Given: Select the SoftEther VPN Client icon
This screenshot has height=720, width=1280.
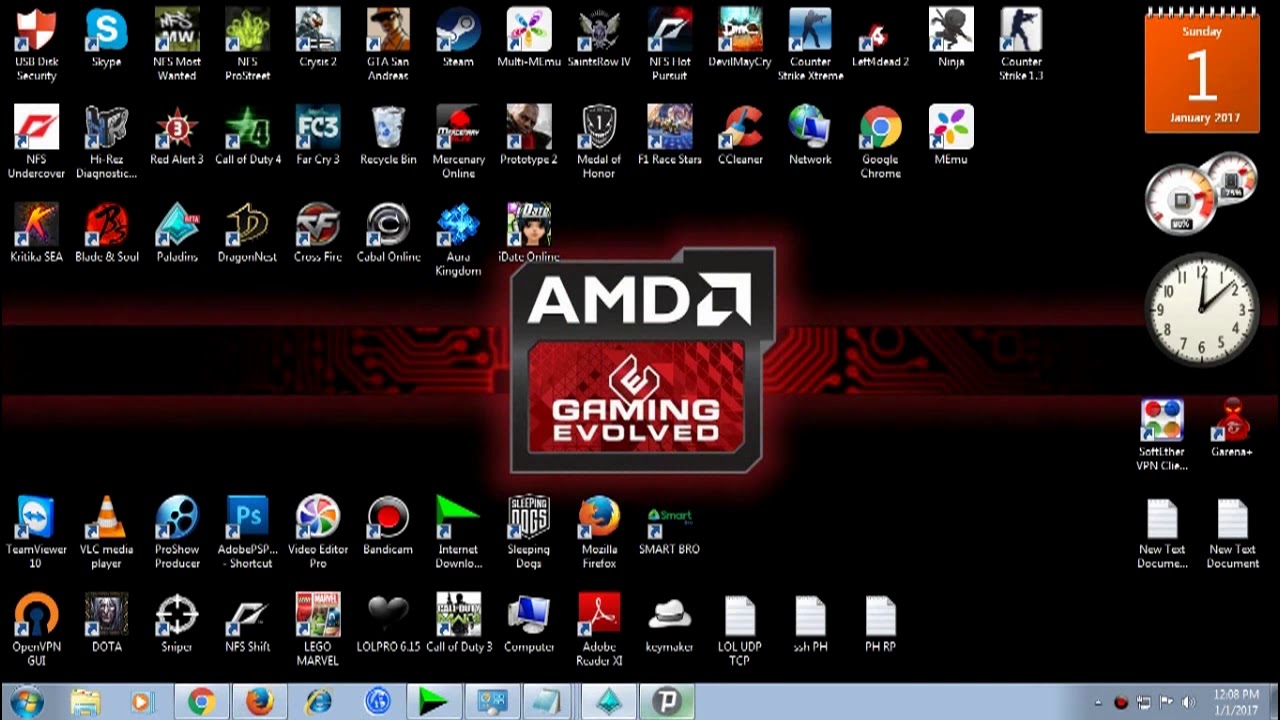Looking at the screenshot, I should pos(1162,435).
